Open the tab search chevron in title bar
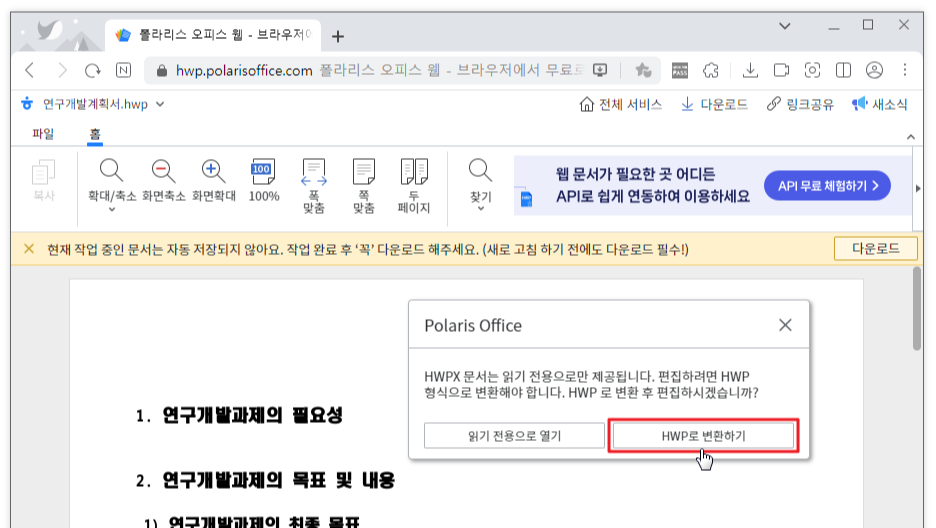936x528 pixels. 784,26
